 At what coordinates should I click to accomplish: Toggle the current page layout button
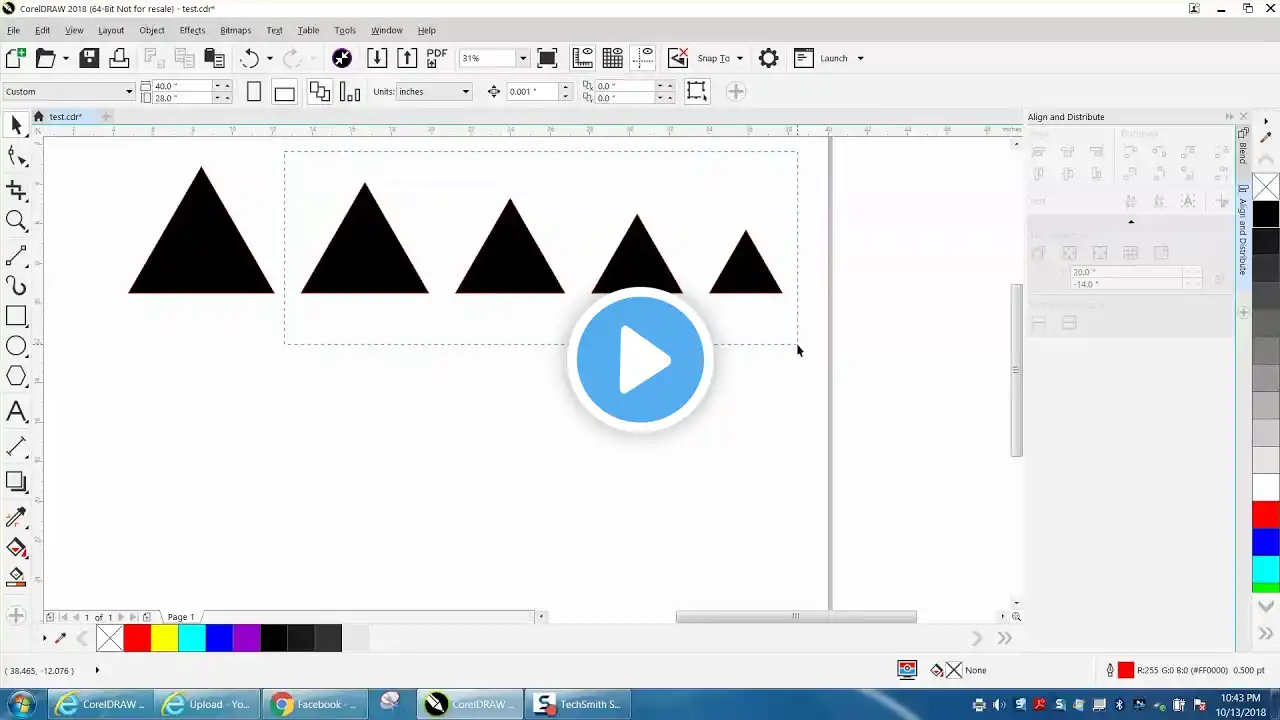click(x=350, y=92)
